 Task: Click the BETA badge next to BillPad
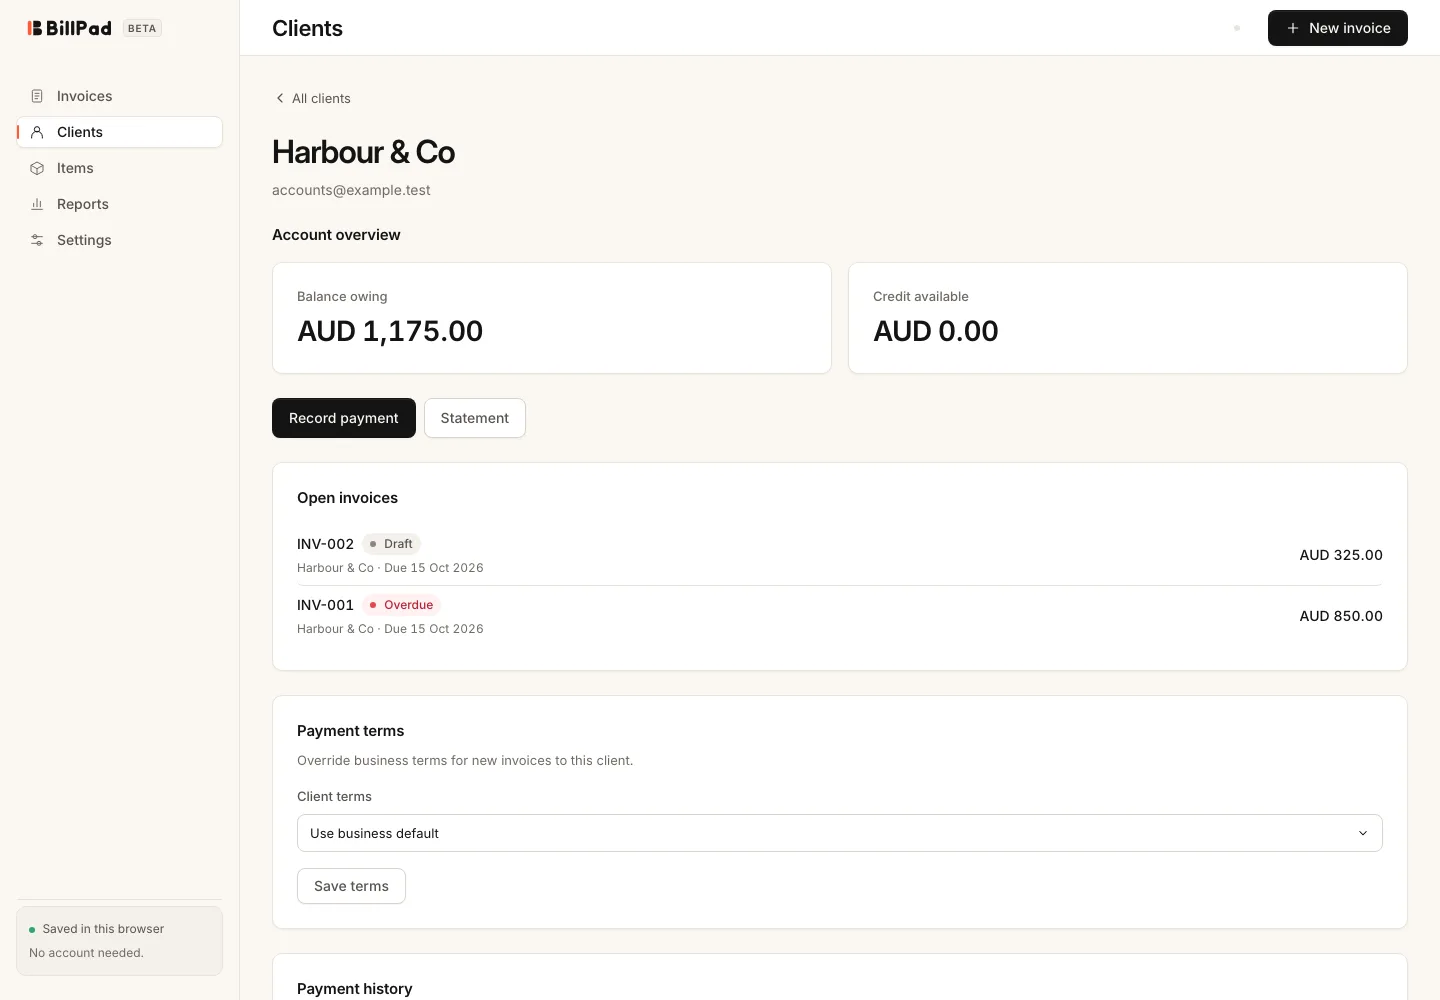(x=142, y=28)
